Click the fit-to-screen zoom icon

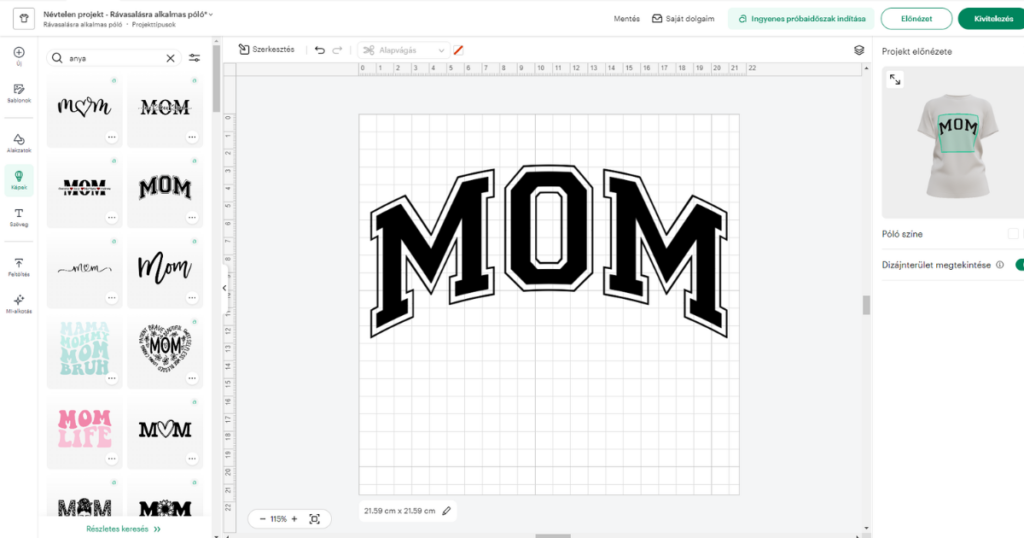[x=315, y=519]
